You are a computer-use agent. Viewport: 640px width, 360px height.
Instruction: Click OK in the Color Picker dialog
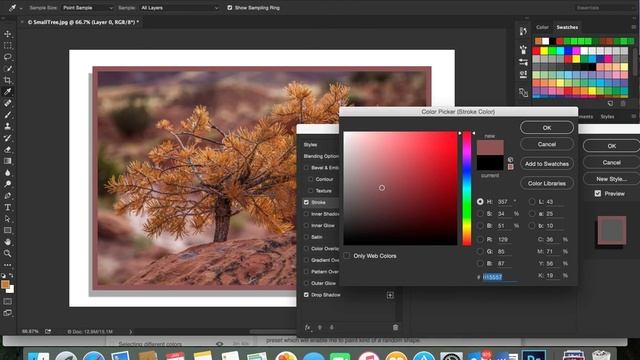(x=547, y=128)
